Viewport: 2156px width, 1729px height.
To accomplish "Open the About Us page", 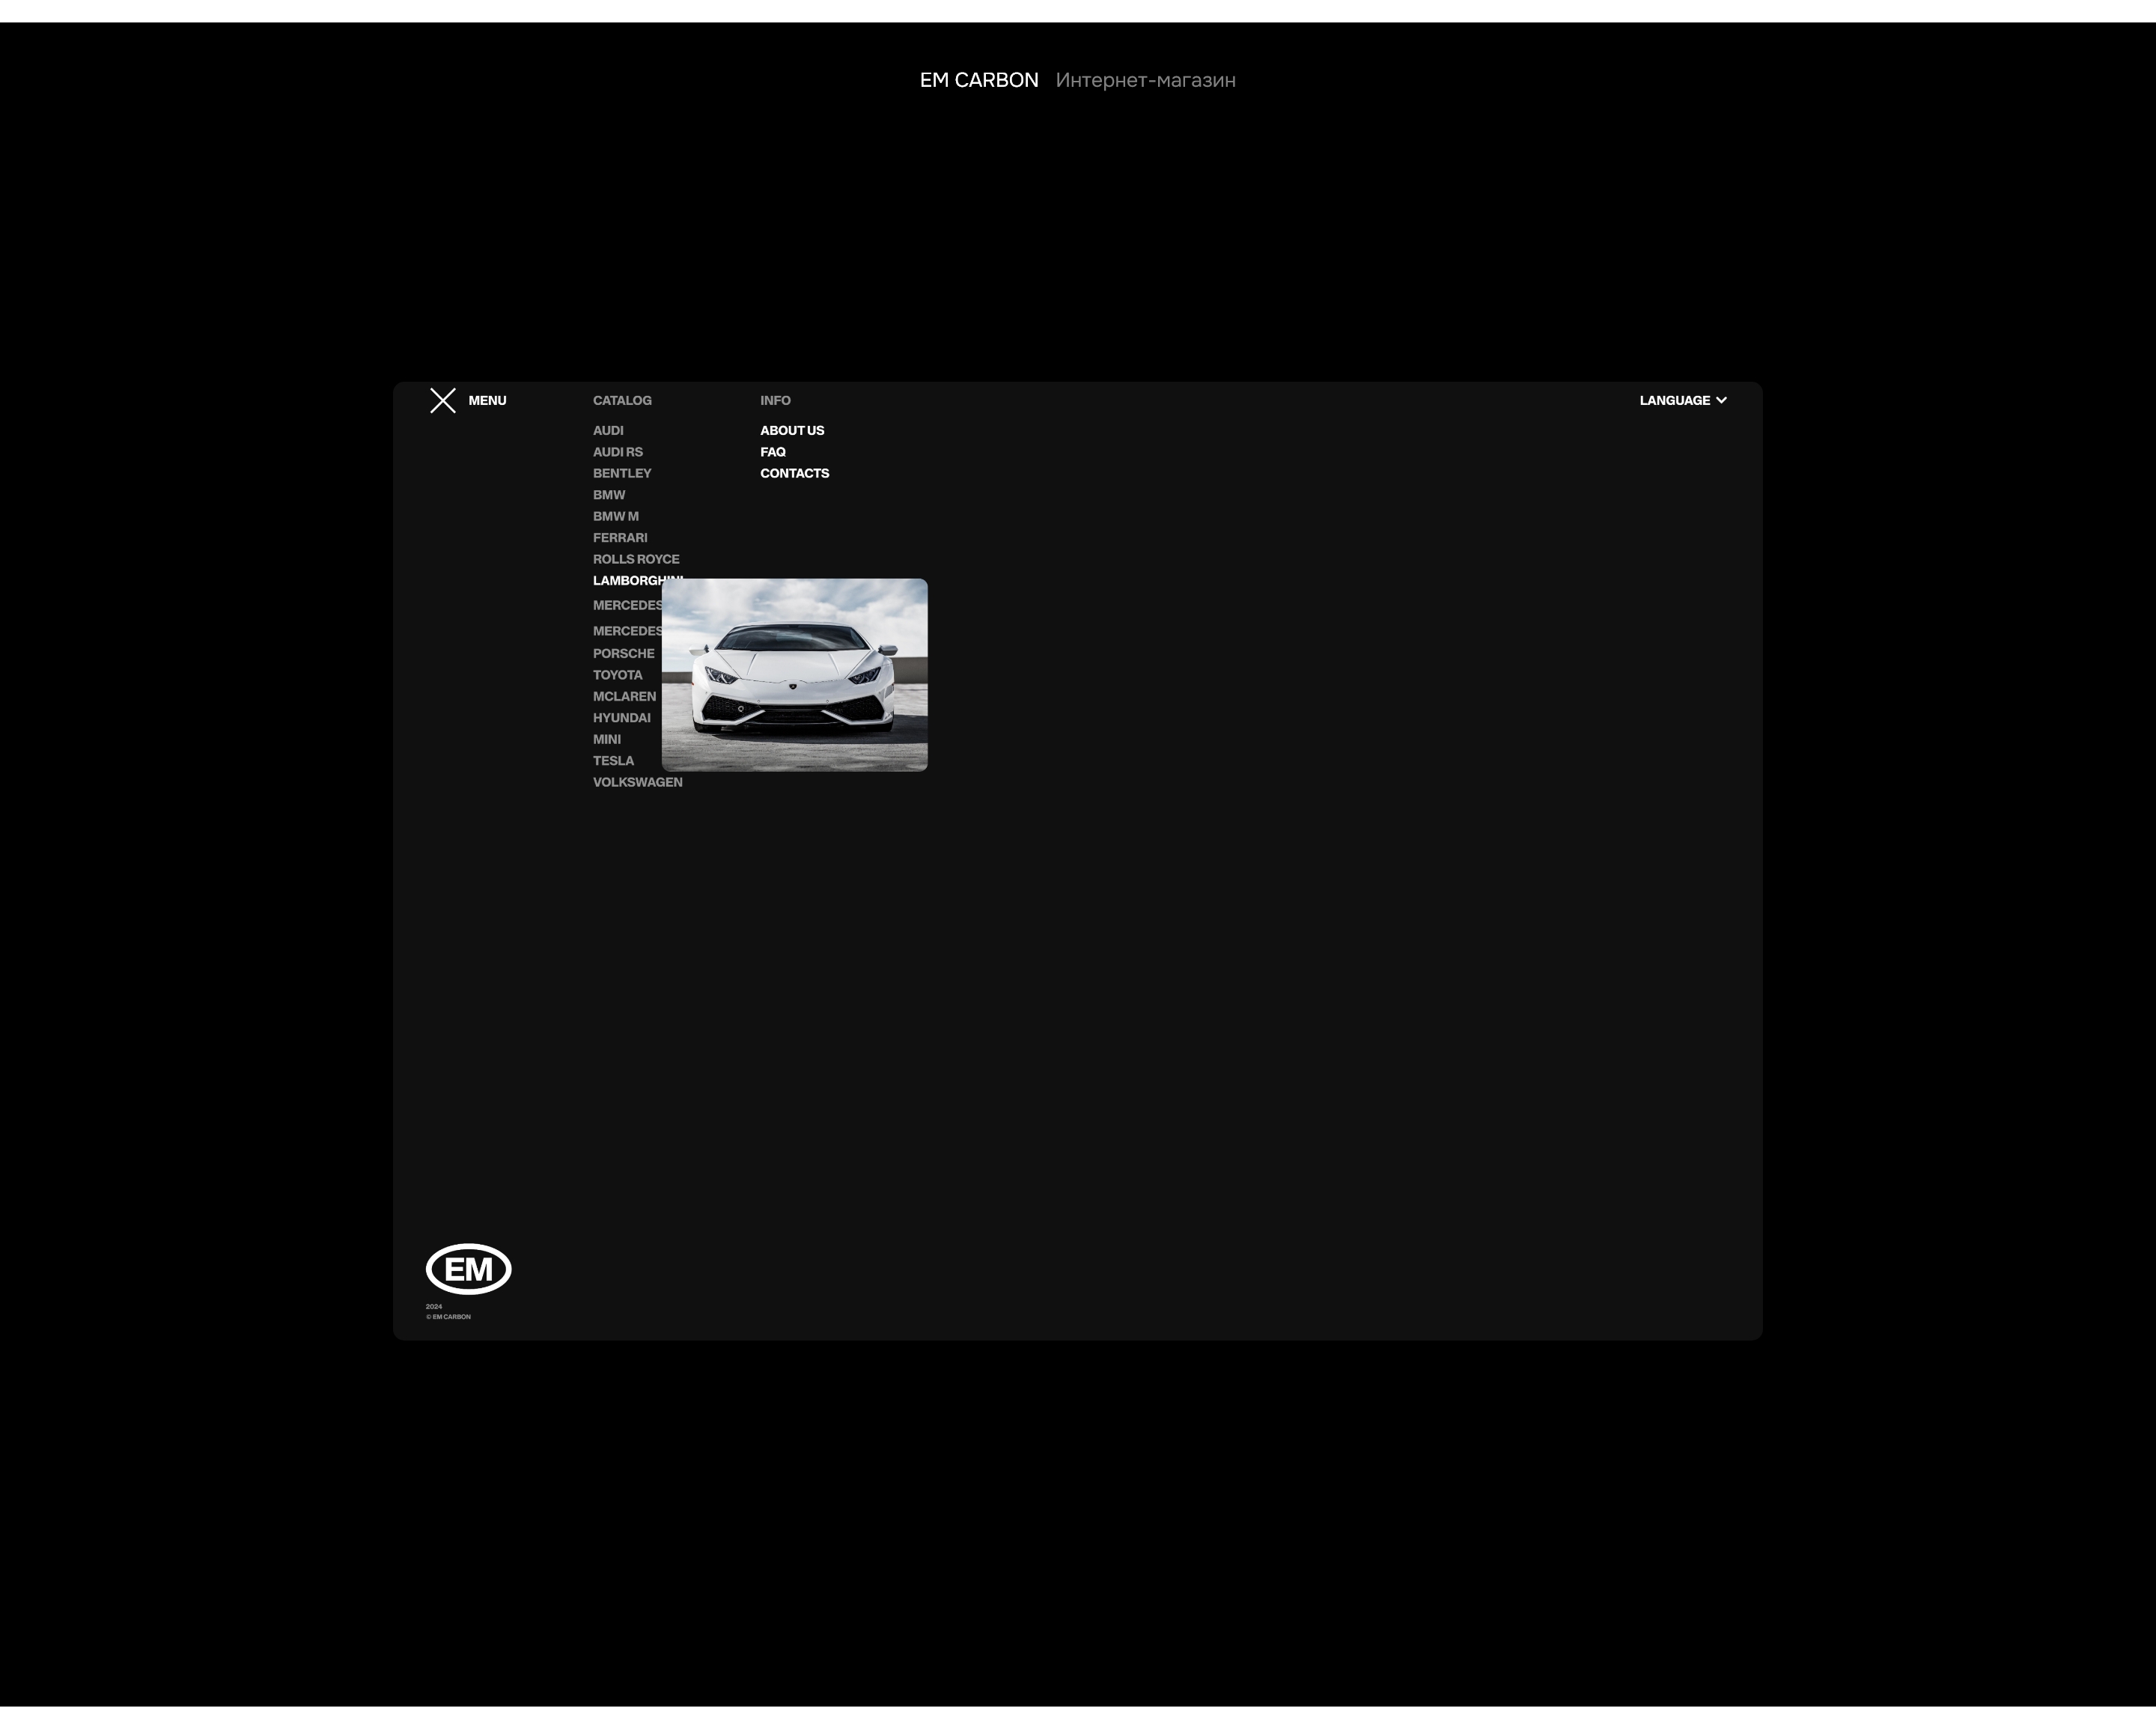I will click(x=791, y=430).
